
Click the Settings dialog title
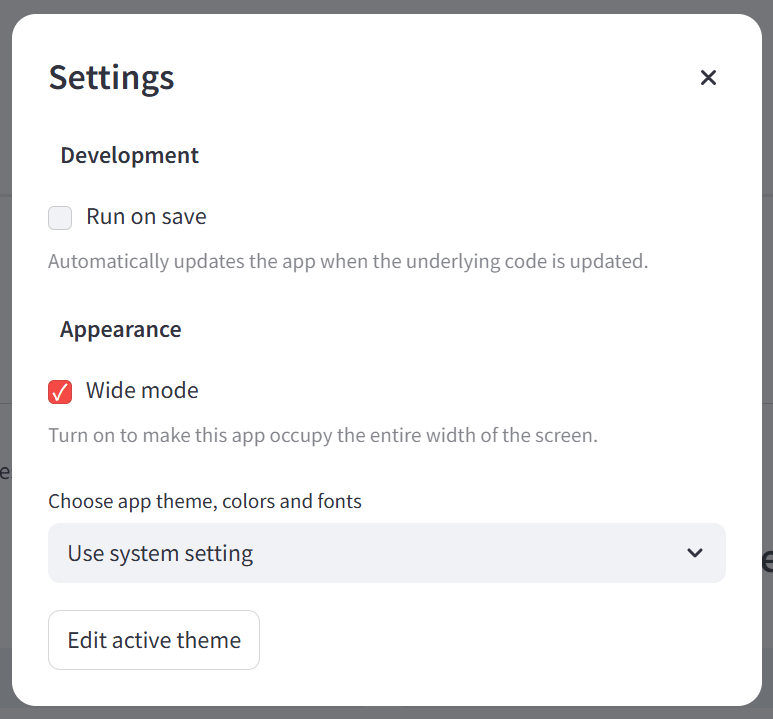click(111, 78)
